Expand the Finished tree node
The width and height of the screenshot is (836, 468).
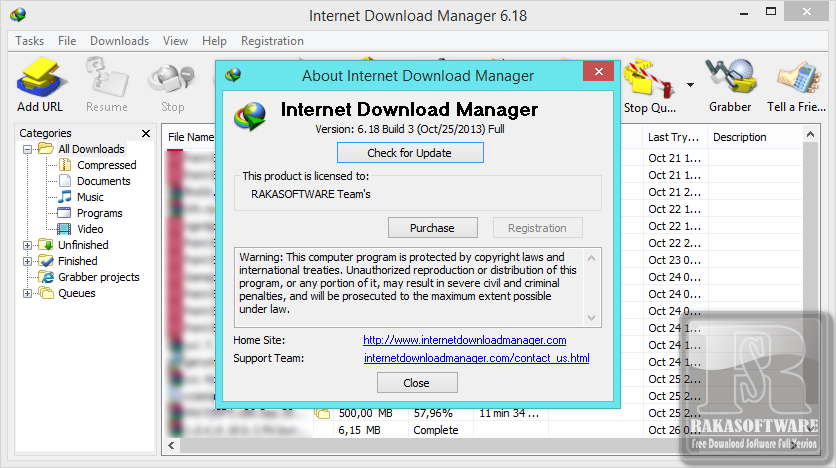27,261
